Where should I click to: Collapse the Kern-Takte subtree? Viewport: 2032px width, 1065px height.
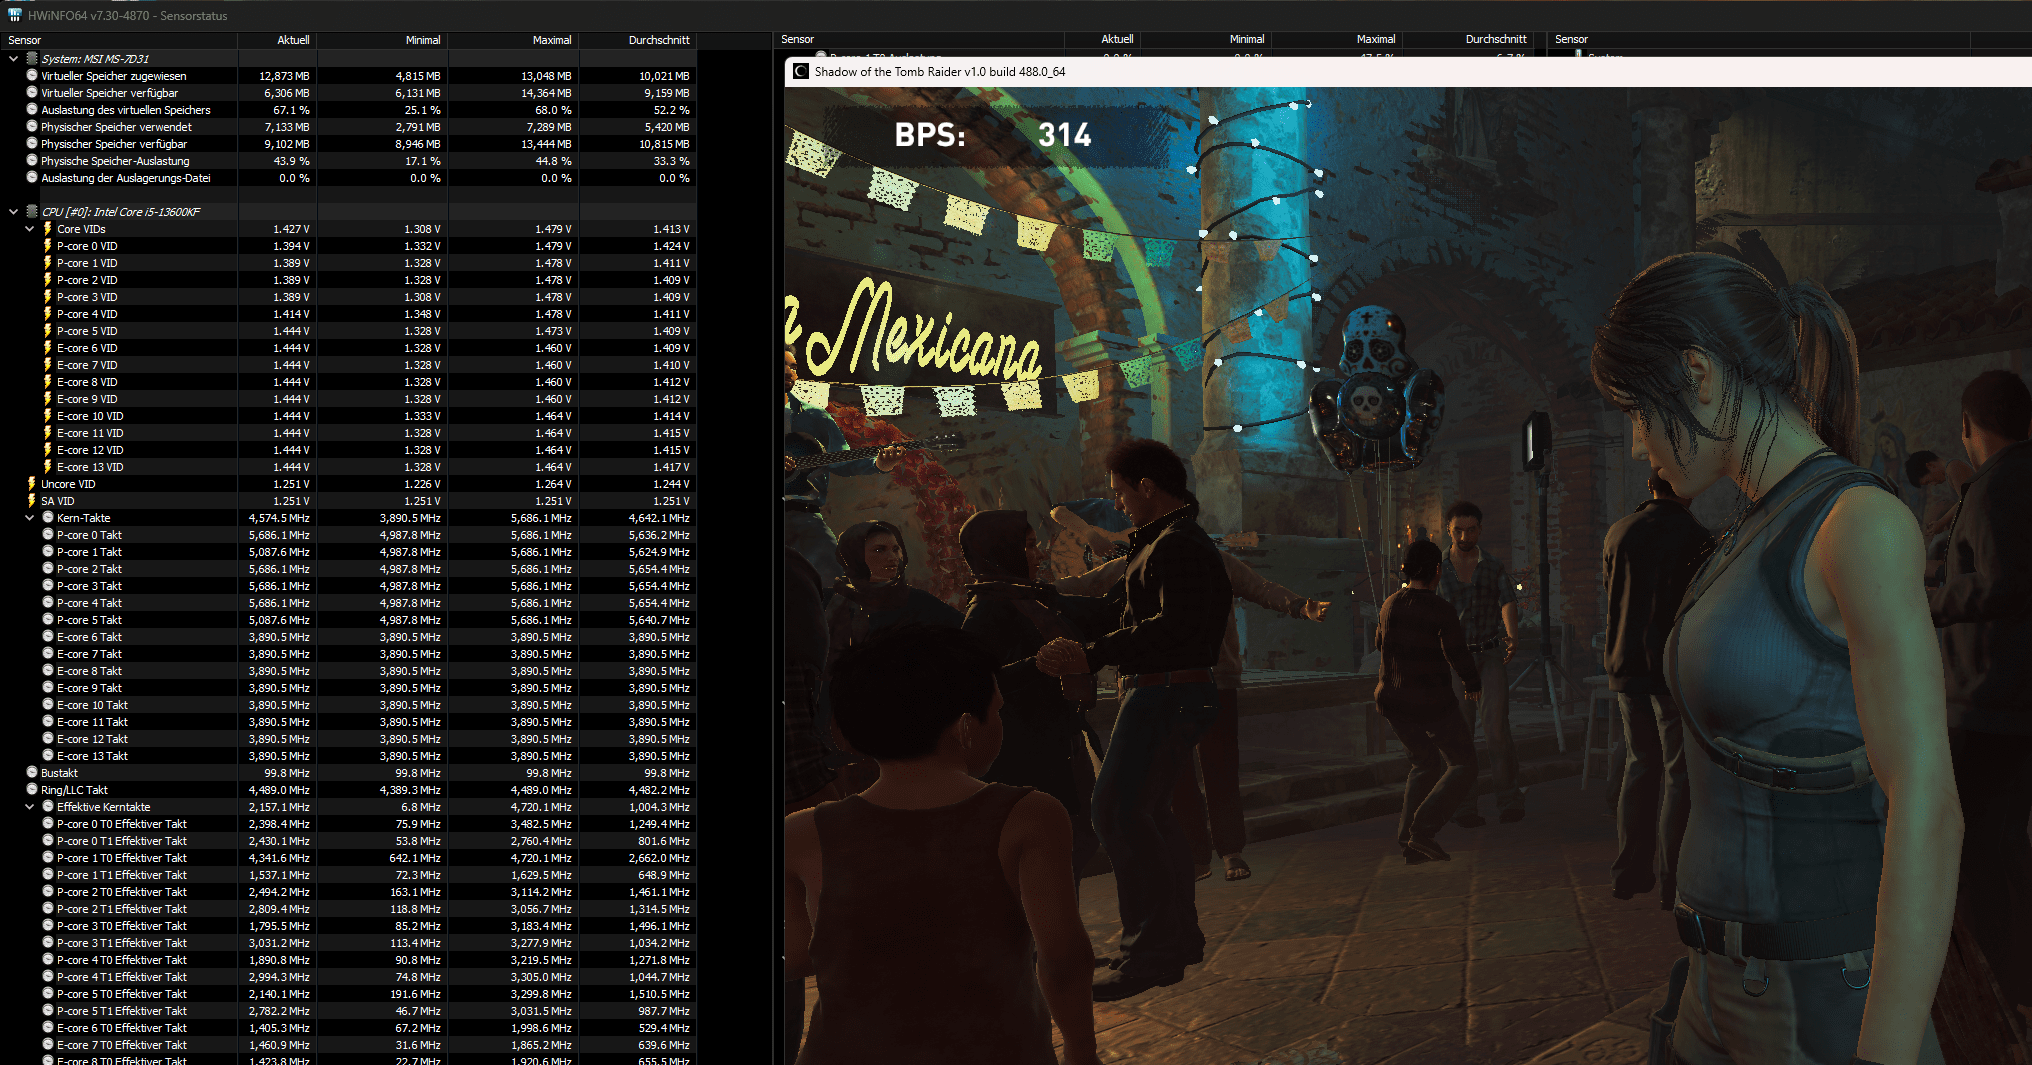point(29,517)
